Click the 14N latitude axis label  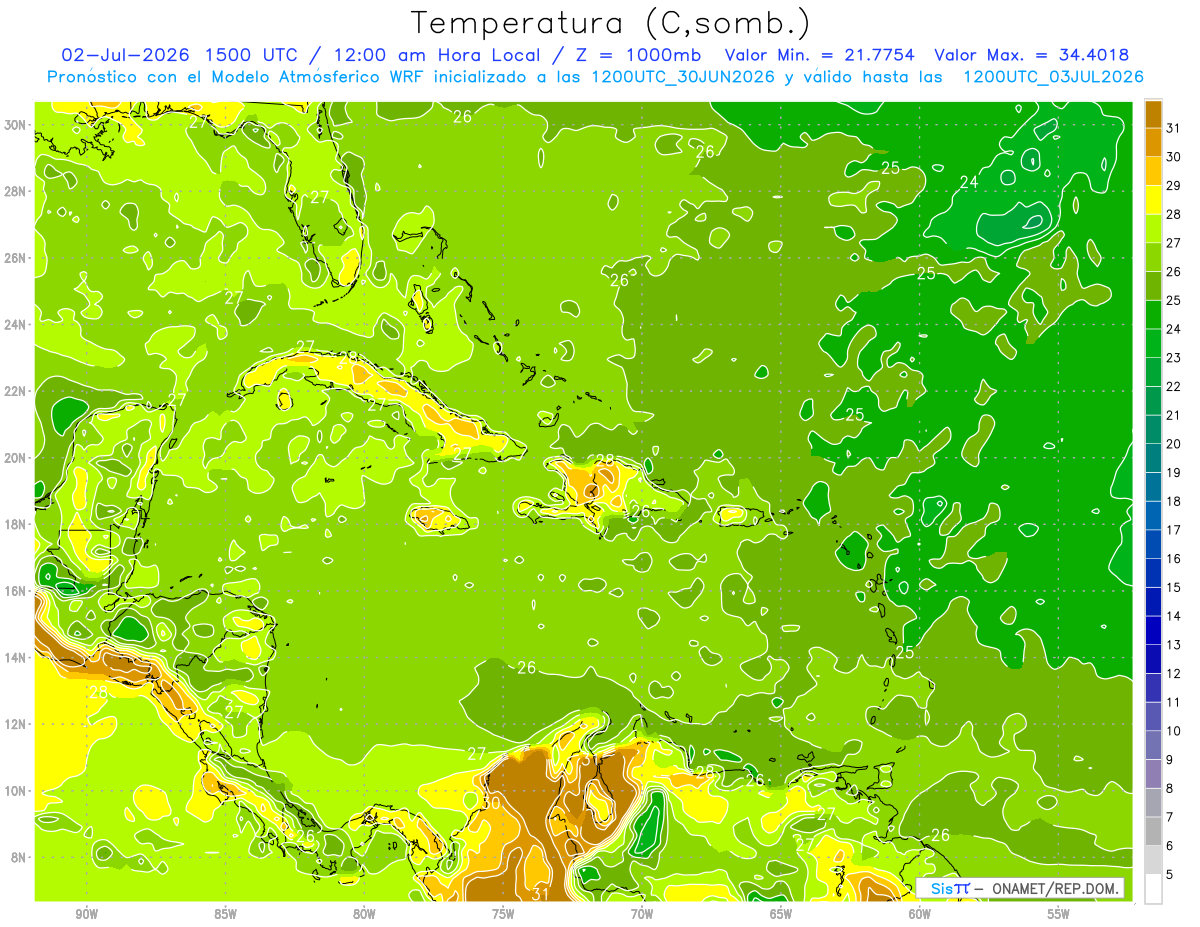(16, 658)
